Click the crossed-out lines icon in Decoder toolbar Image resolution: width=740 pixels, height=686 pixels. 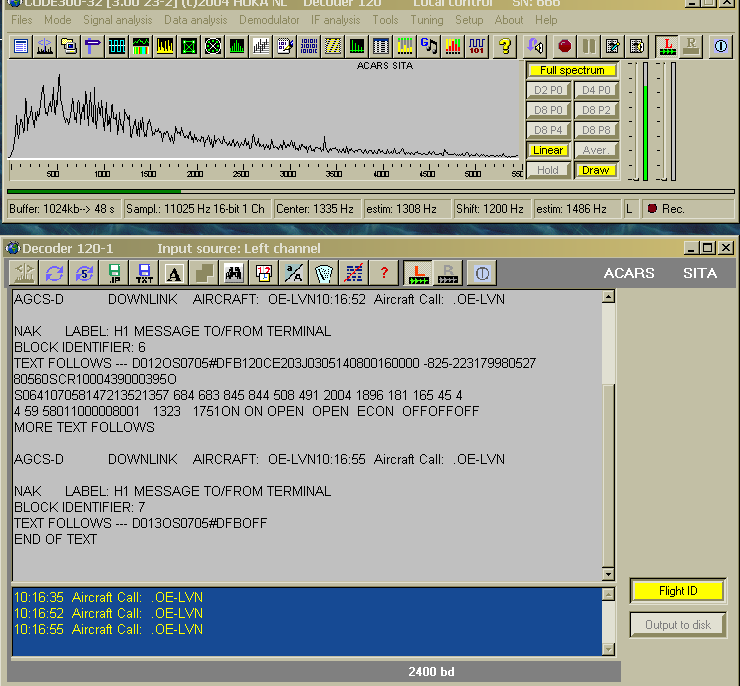[353, 273]
